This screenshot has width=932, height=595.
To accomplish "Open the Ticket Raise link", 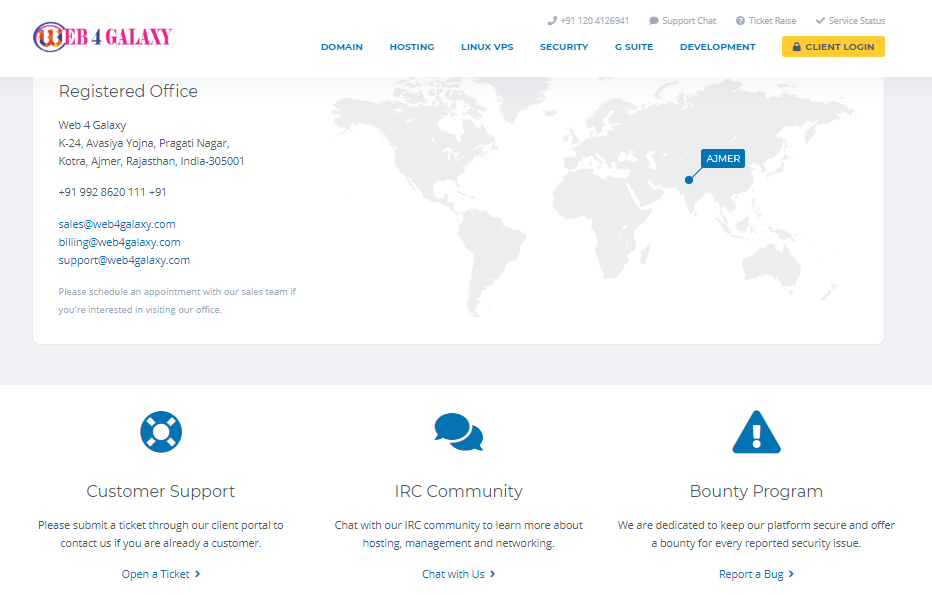I will coord(766,21).
